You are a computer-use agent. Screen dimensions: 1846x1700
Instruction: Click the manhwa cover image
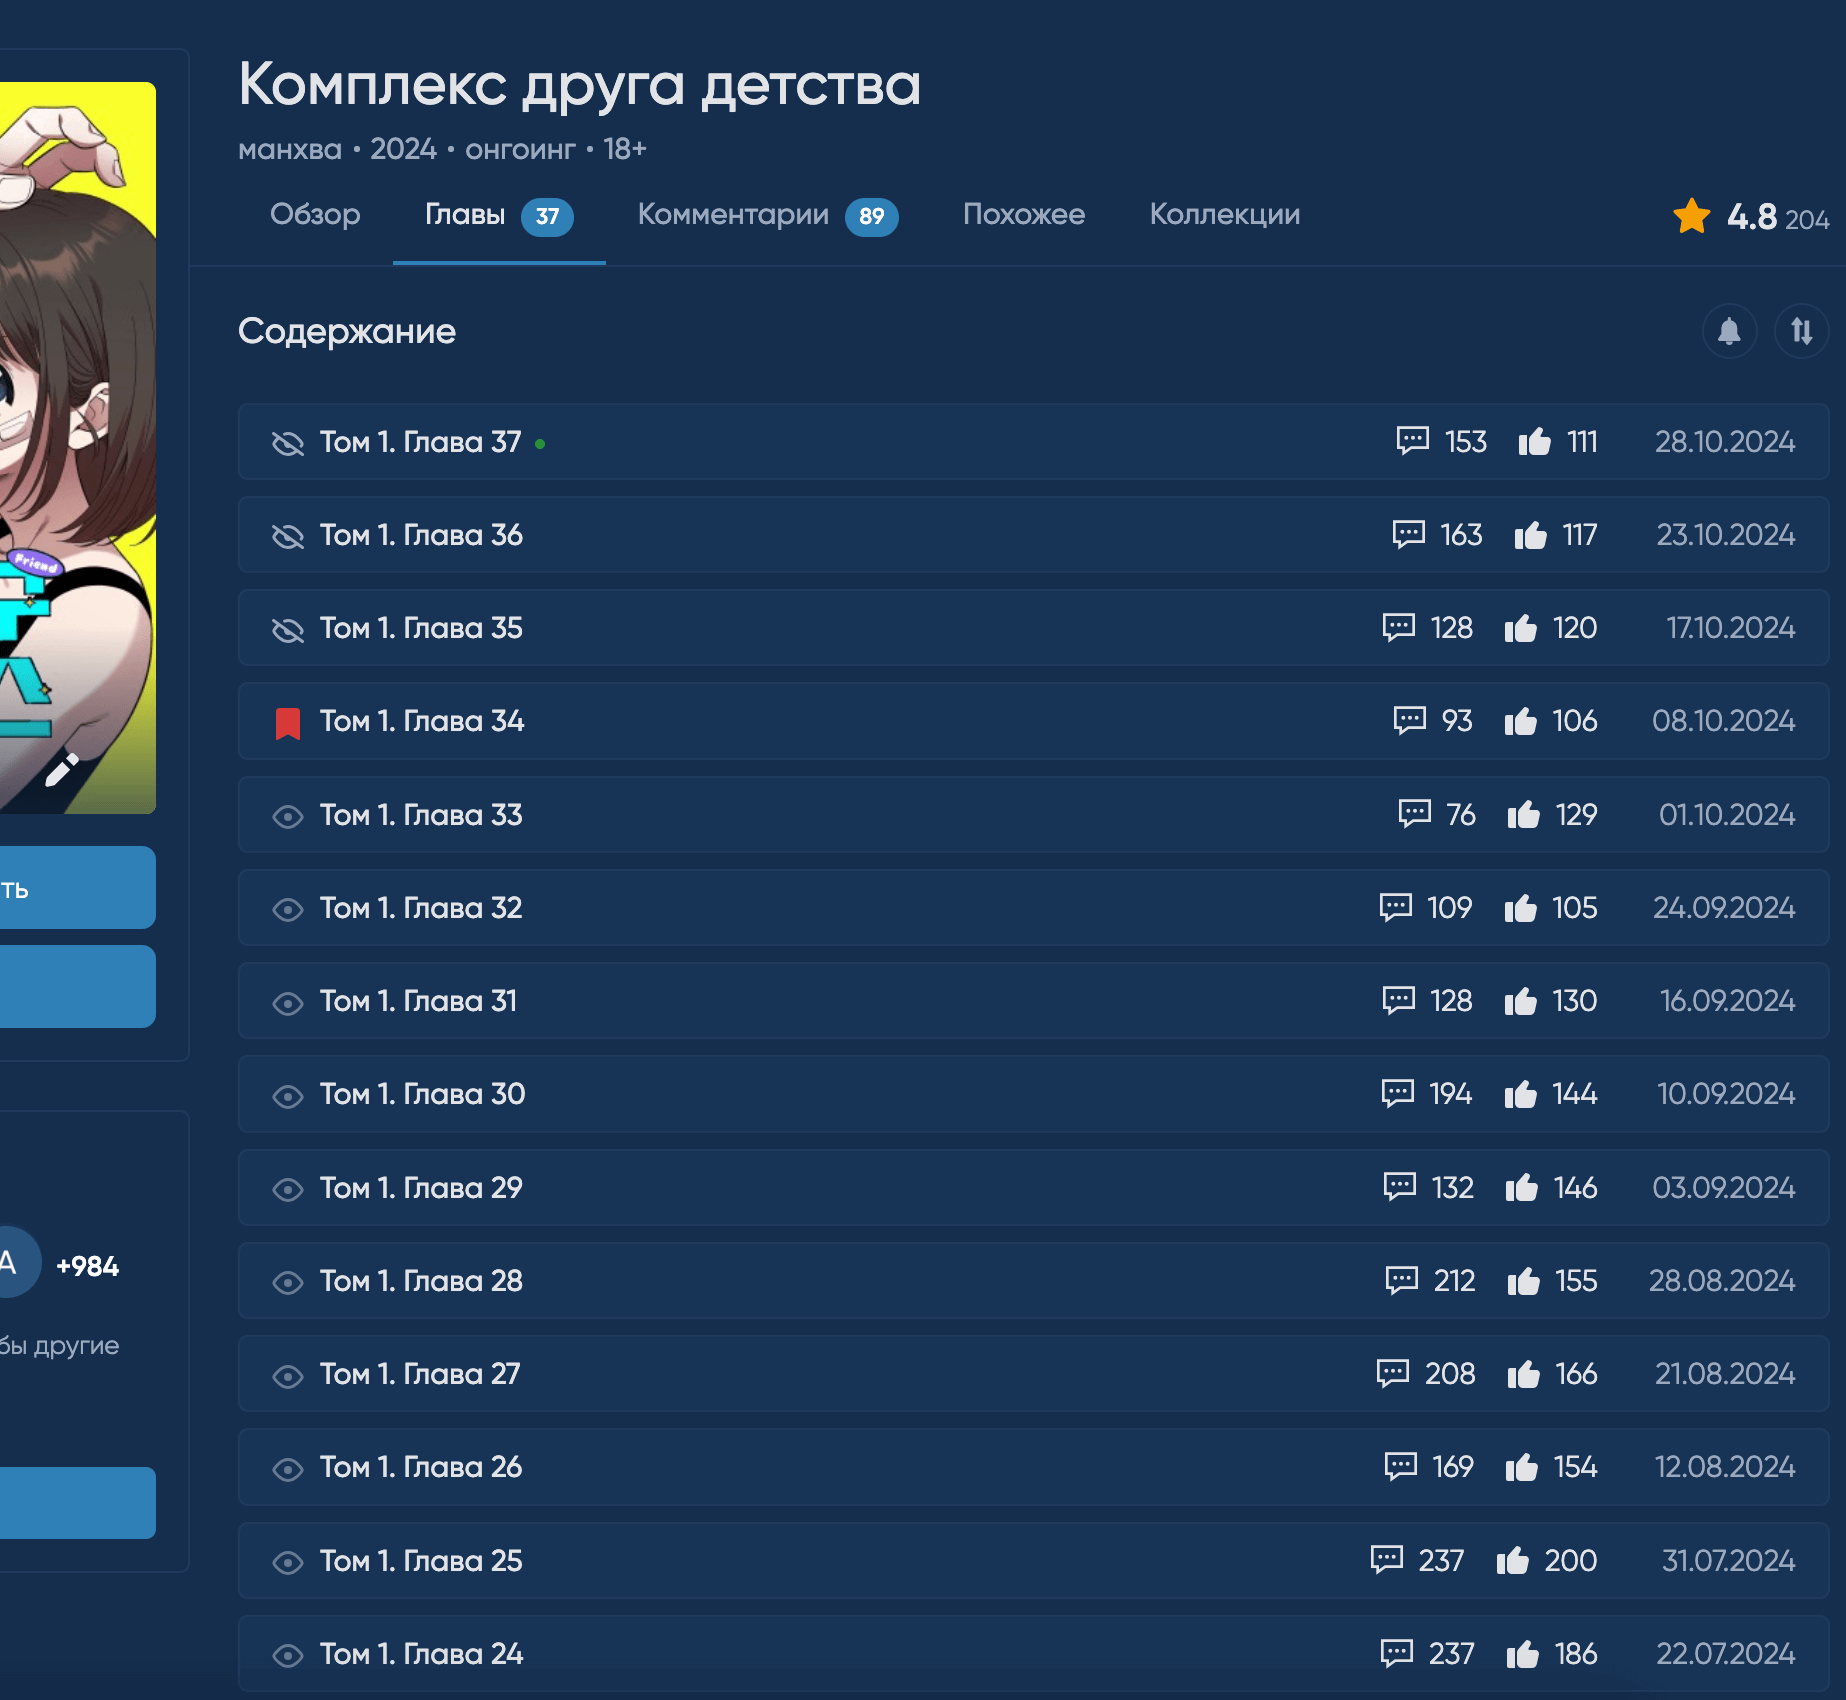point(78,447)
